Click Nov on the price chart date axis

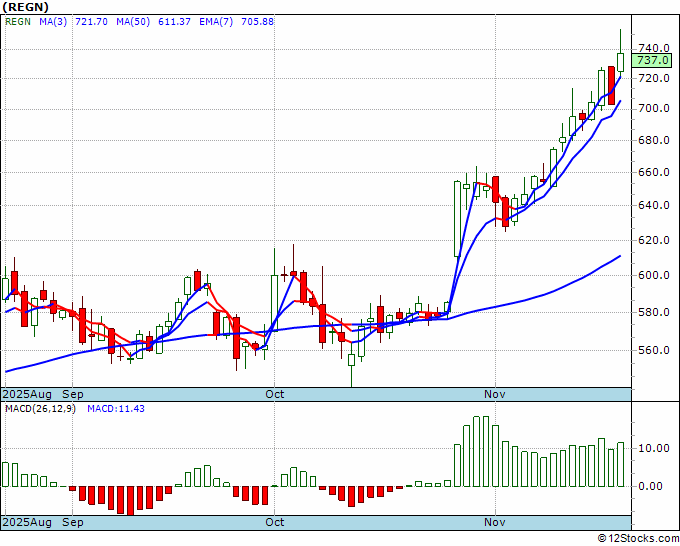[494, 395]
